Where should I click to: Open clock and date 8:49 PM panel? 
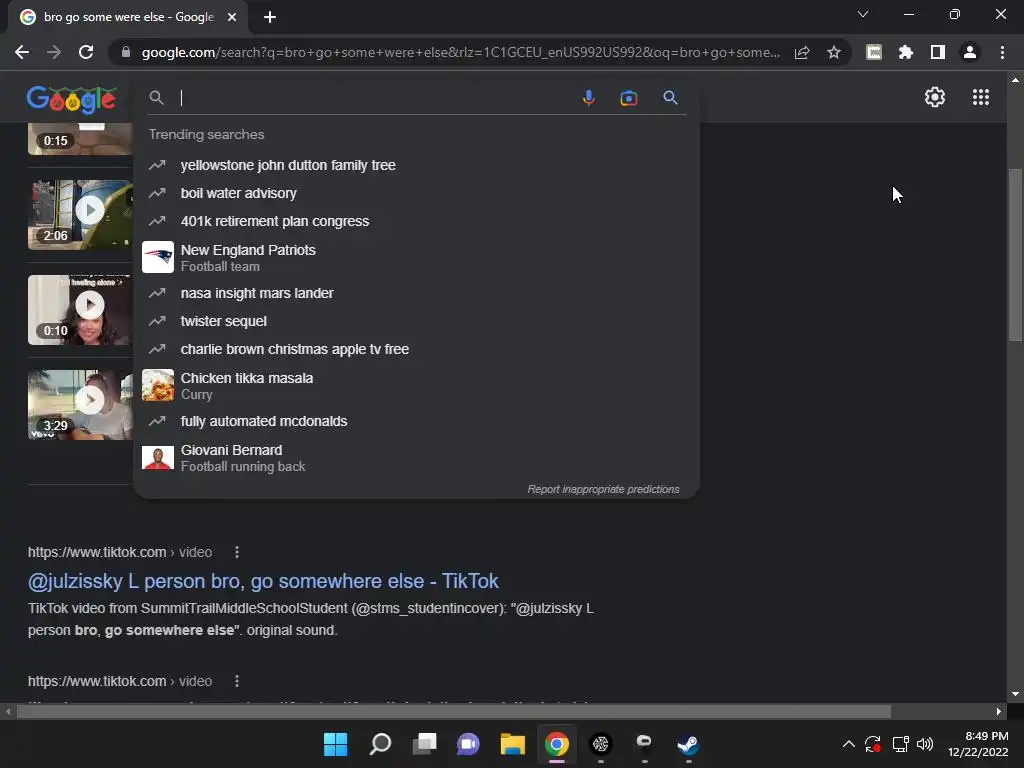(x=978, y=744)
